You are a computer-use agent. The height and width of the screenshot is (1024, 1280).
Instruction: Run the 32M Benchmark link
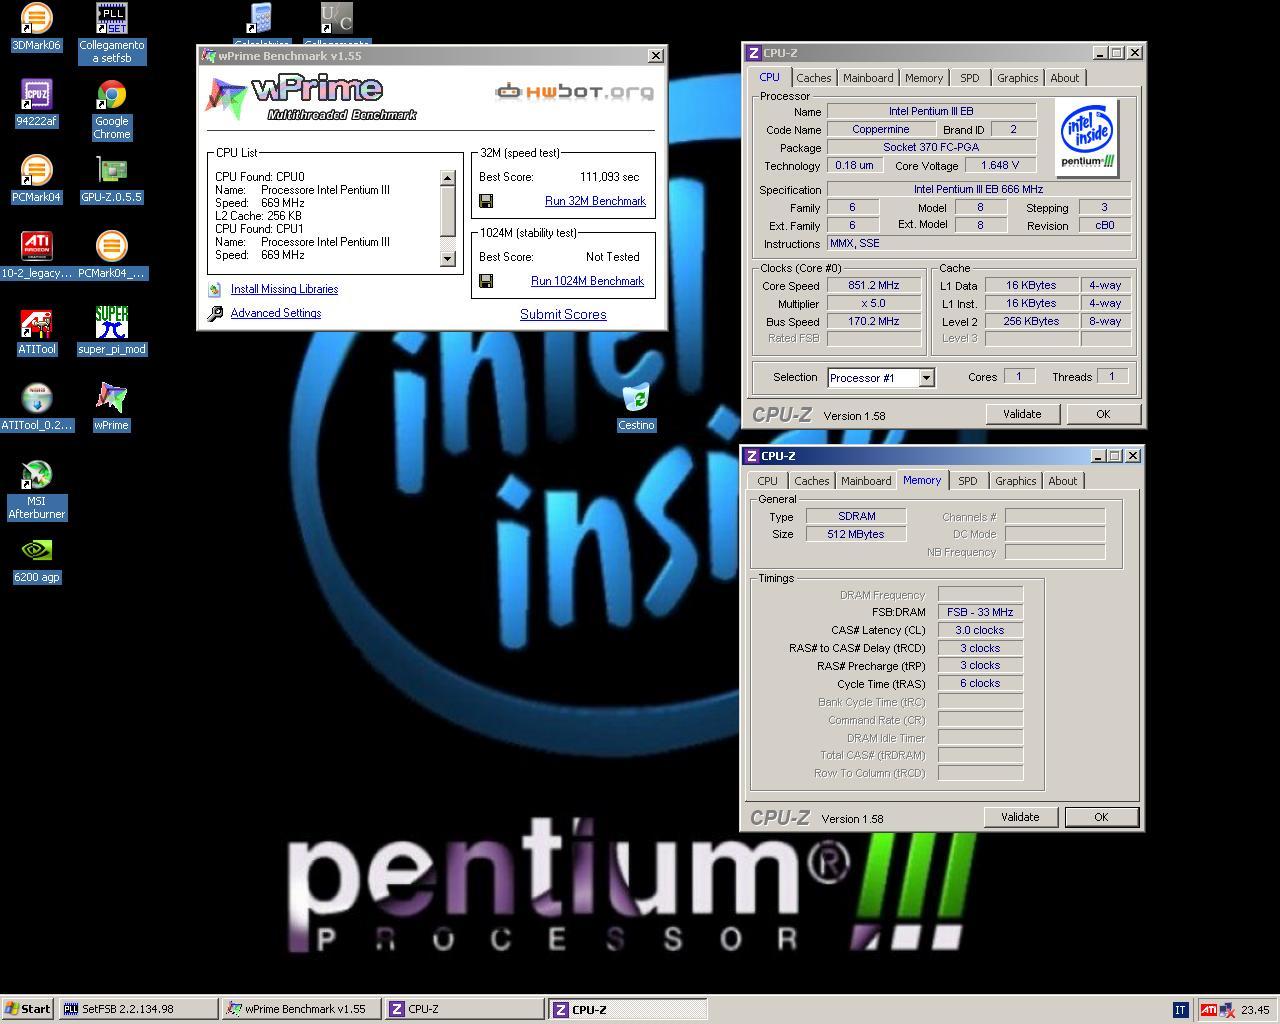pyautogui.click(x=595, y=201)
